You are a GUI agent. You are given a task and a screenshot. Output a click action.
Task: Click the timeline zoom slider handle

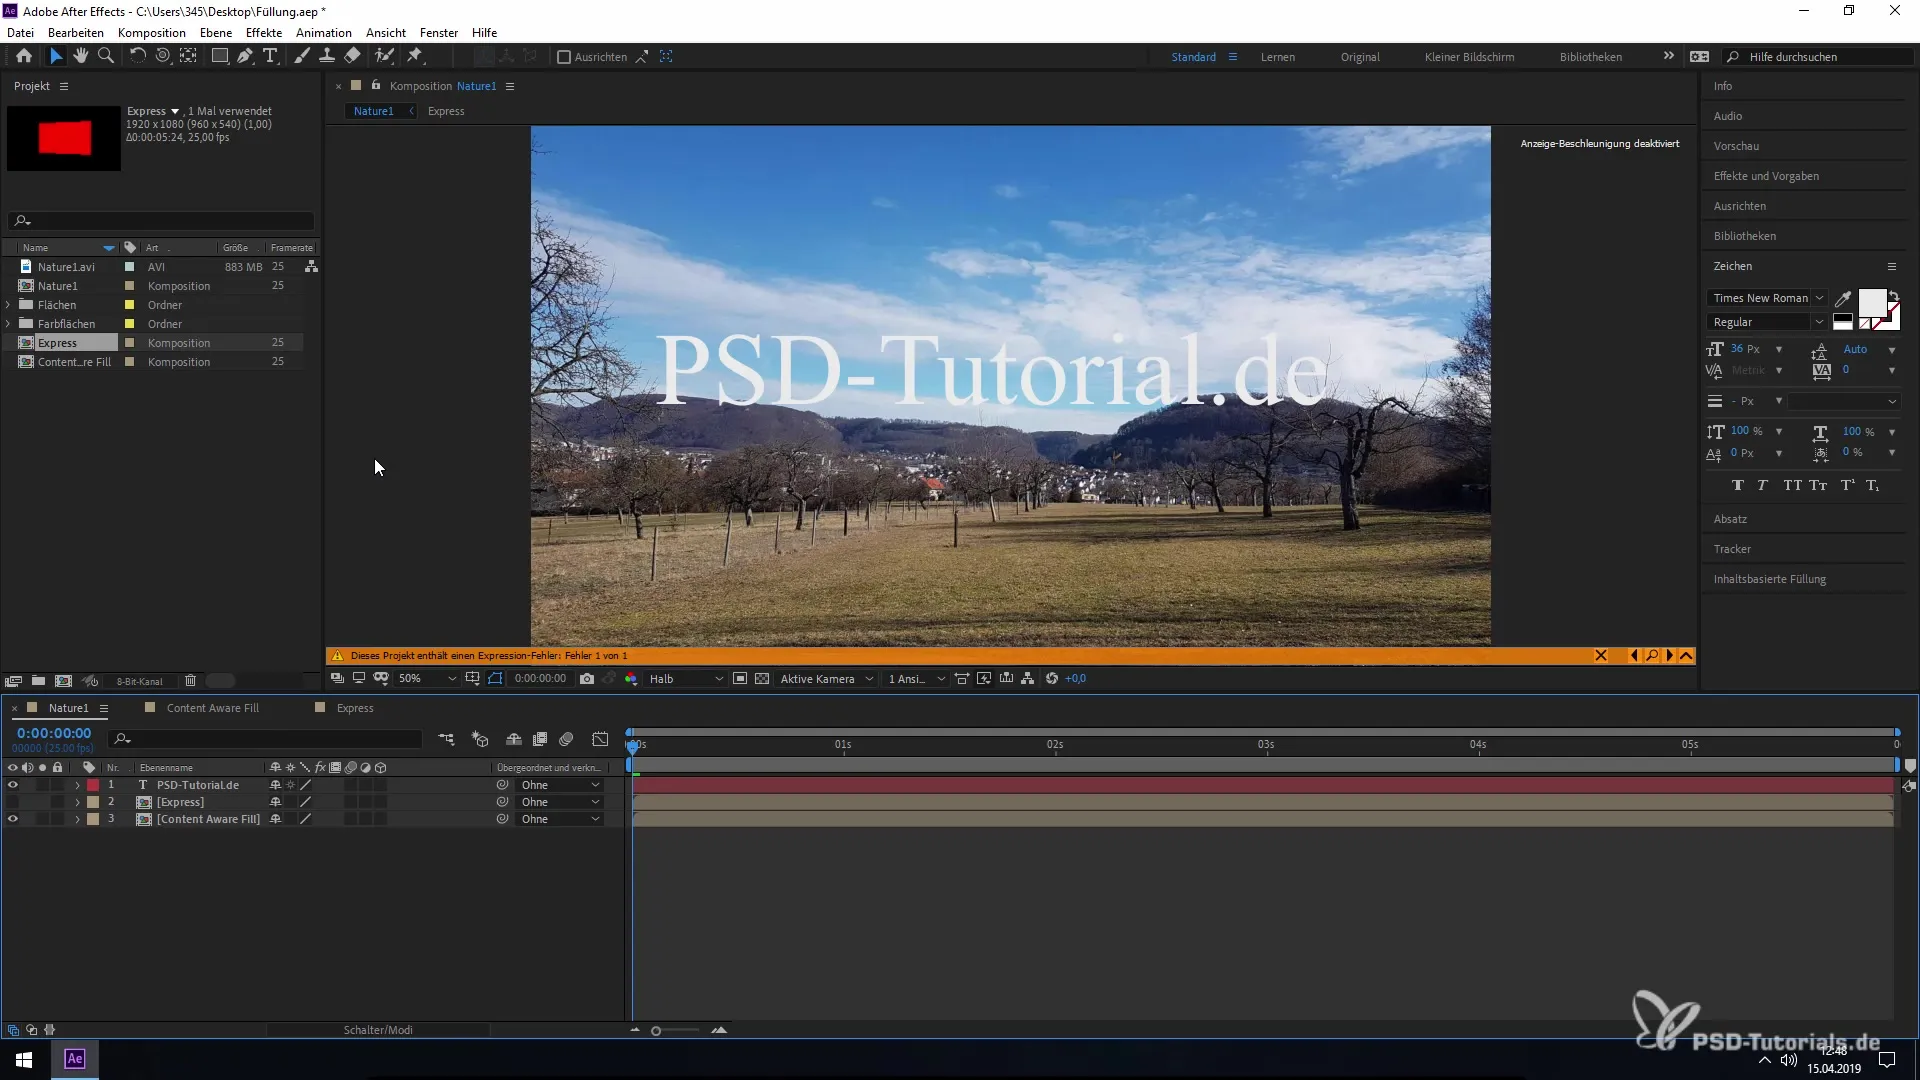656,1030
